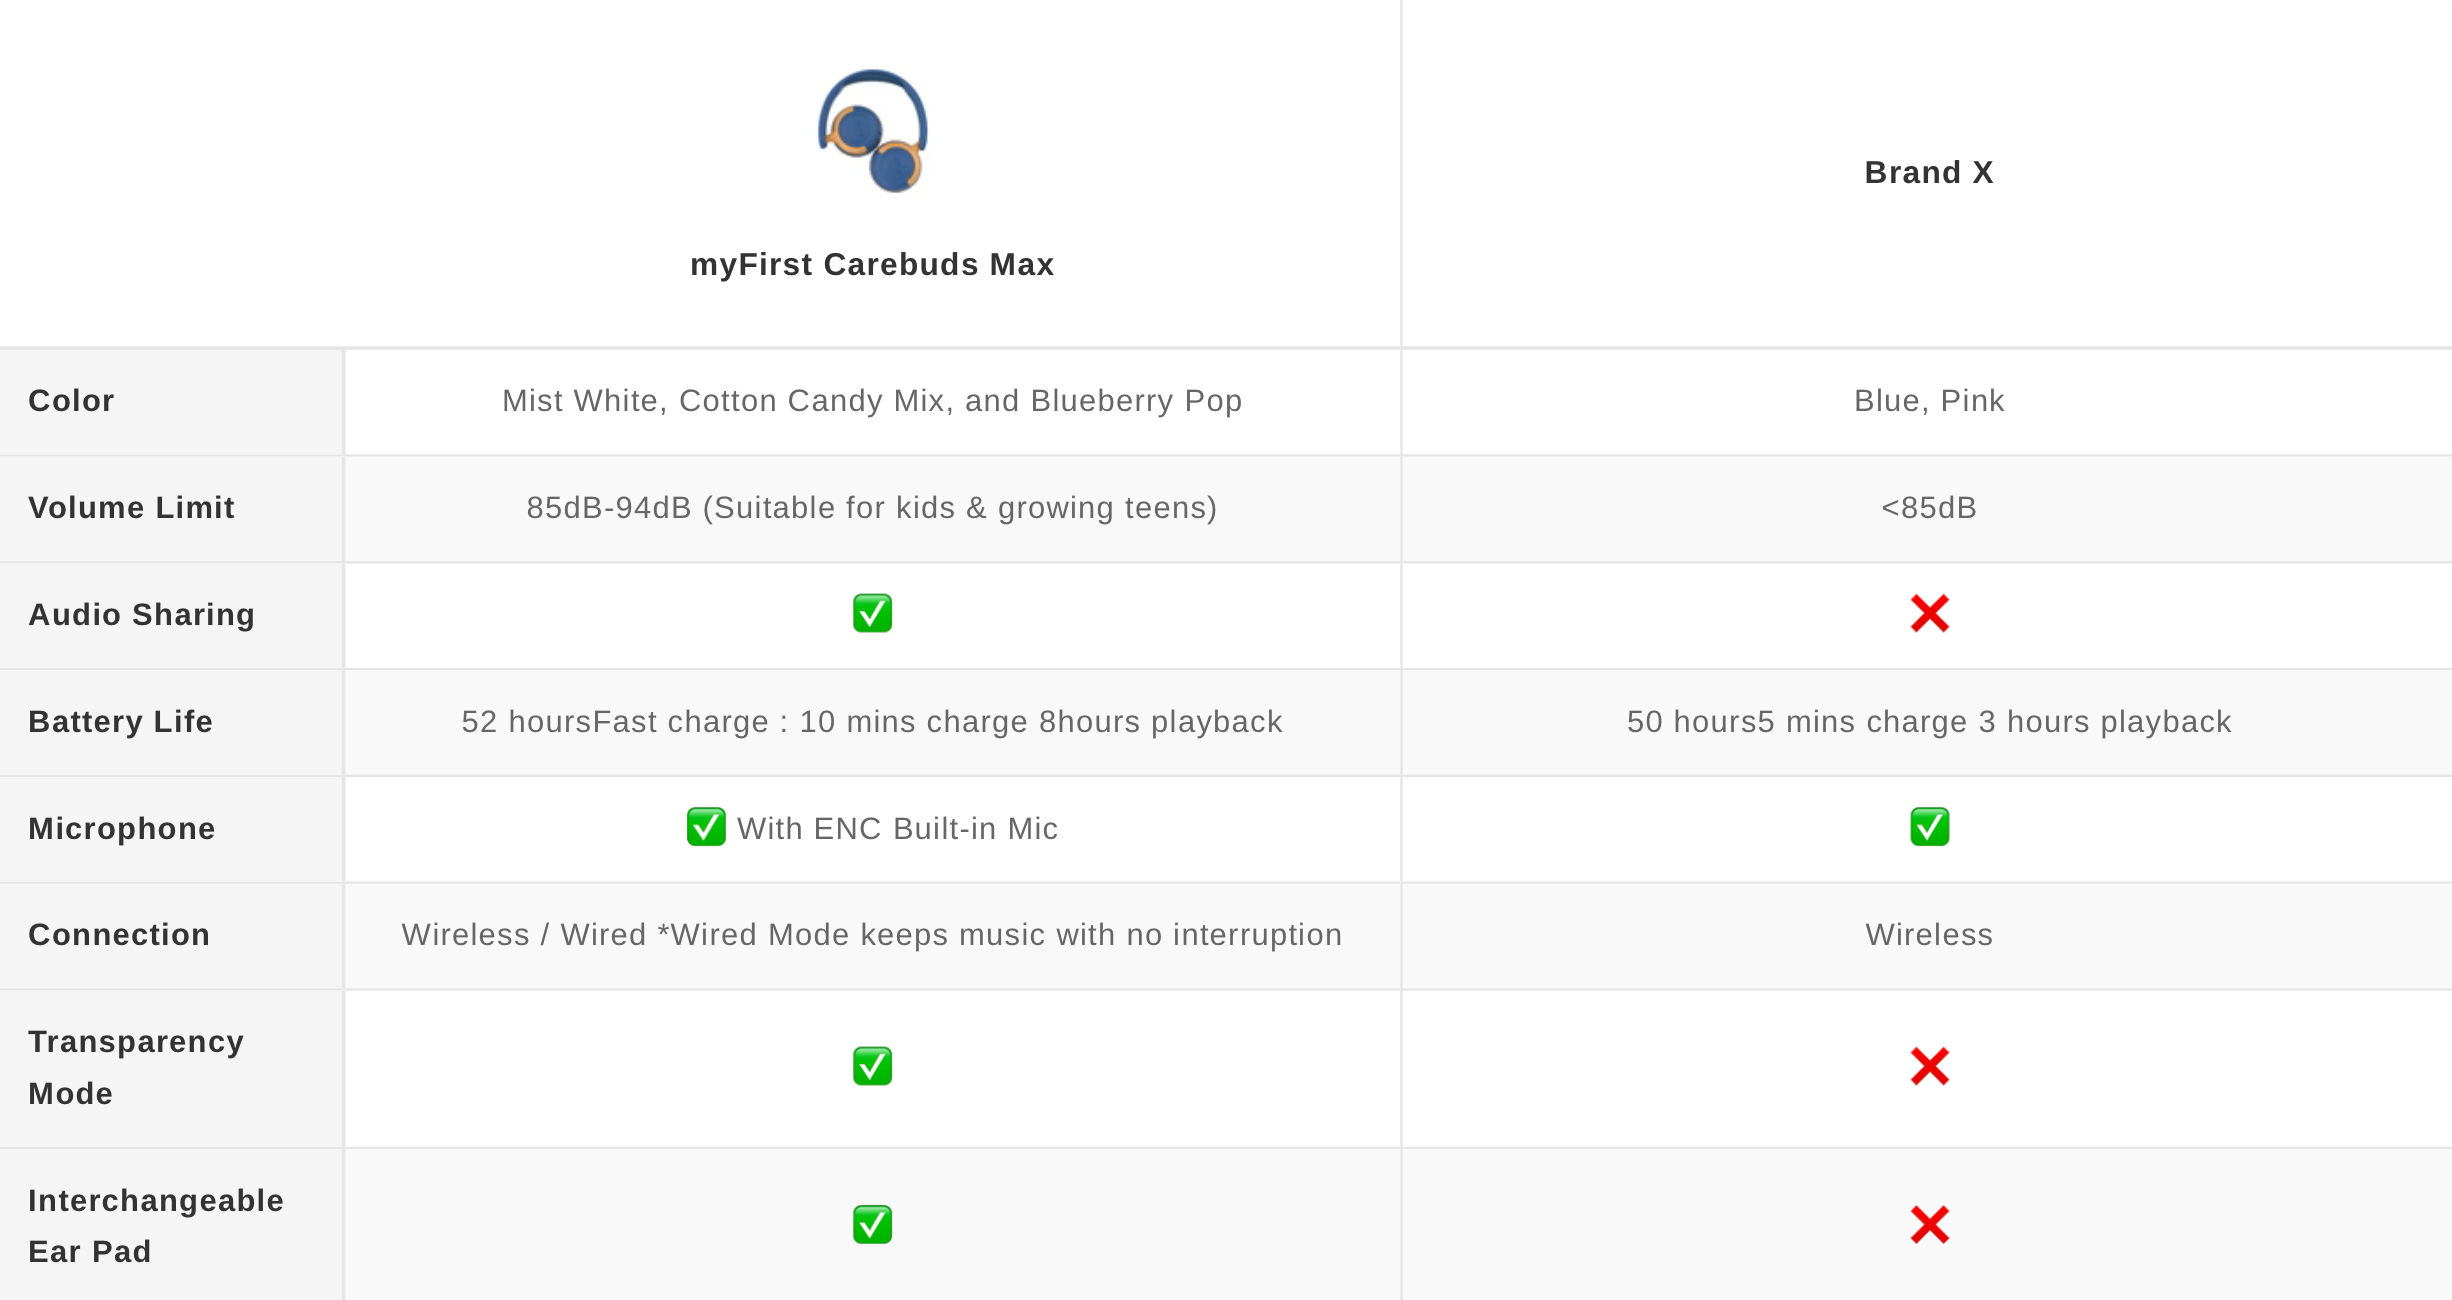Screen dimensions: 2452x1300
Task: Select the Color row label
Action: (x=71, y=401)
